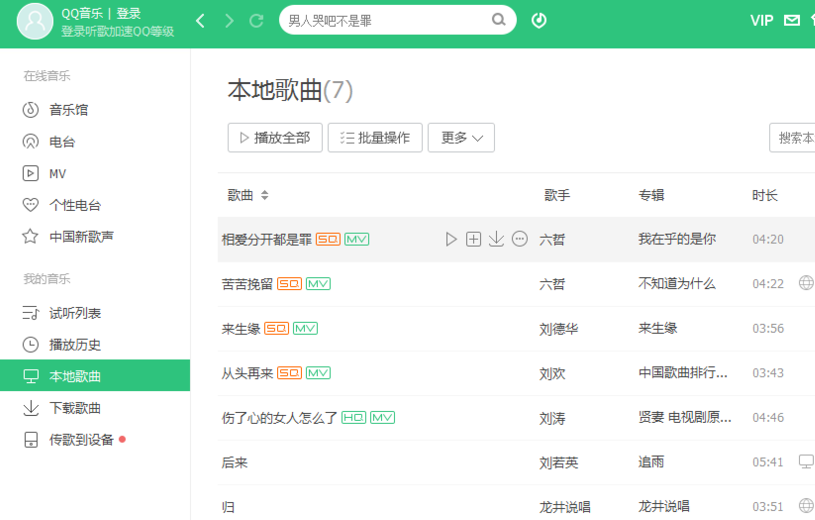Click download arrow icon on 相爱分开都是罪 row

pyautogui.click(x=496, y=239)
